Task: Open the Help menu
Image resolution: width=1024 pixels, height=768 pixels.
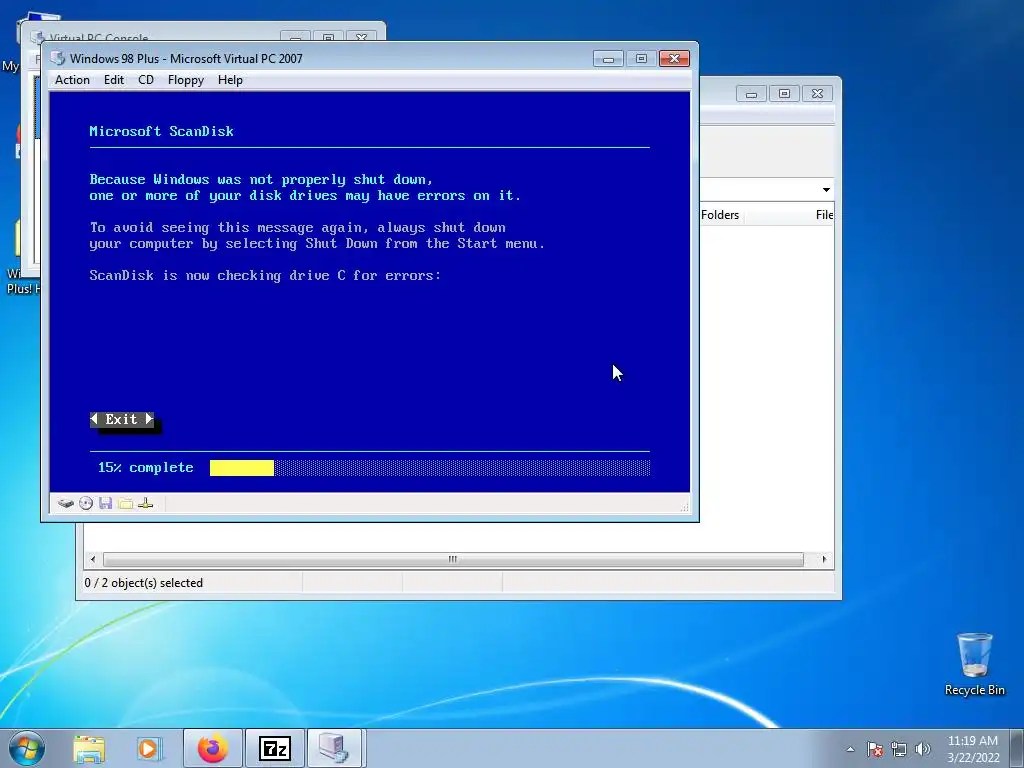Action: click(230, 80)
